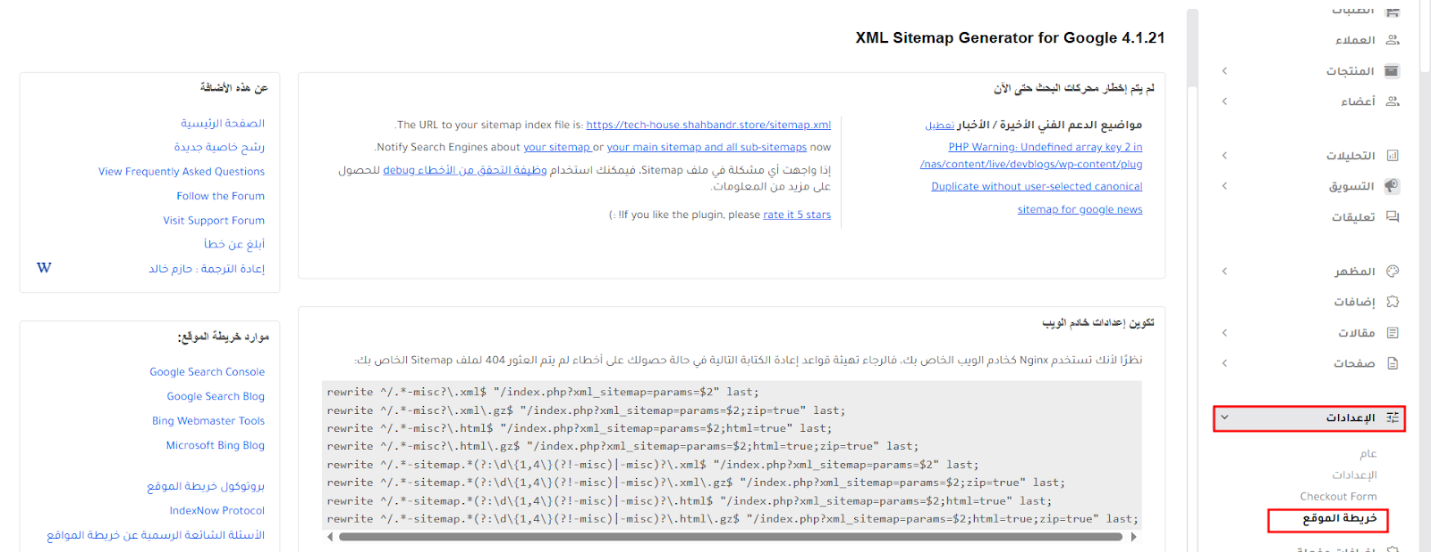Click the Marketing (التسويق) megaphone icon
1431x552 pixels.
point(1392,187)
